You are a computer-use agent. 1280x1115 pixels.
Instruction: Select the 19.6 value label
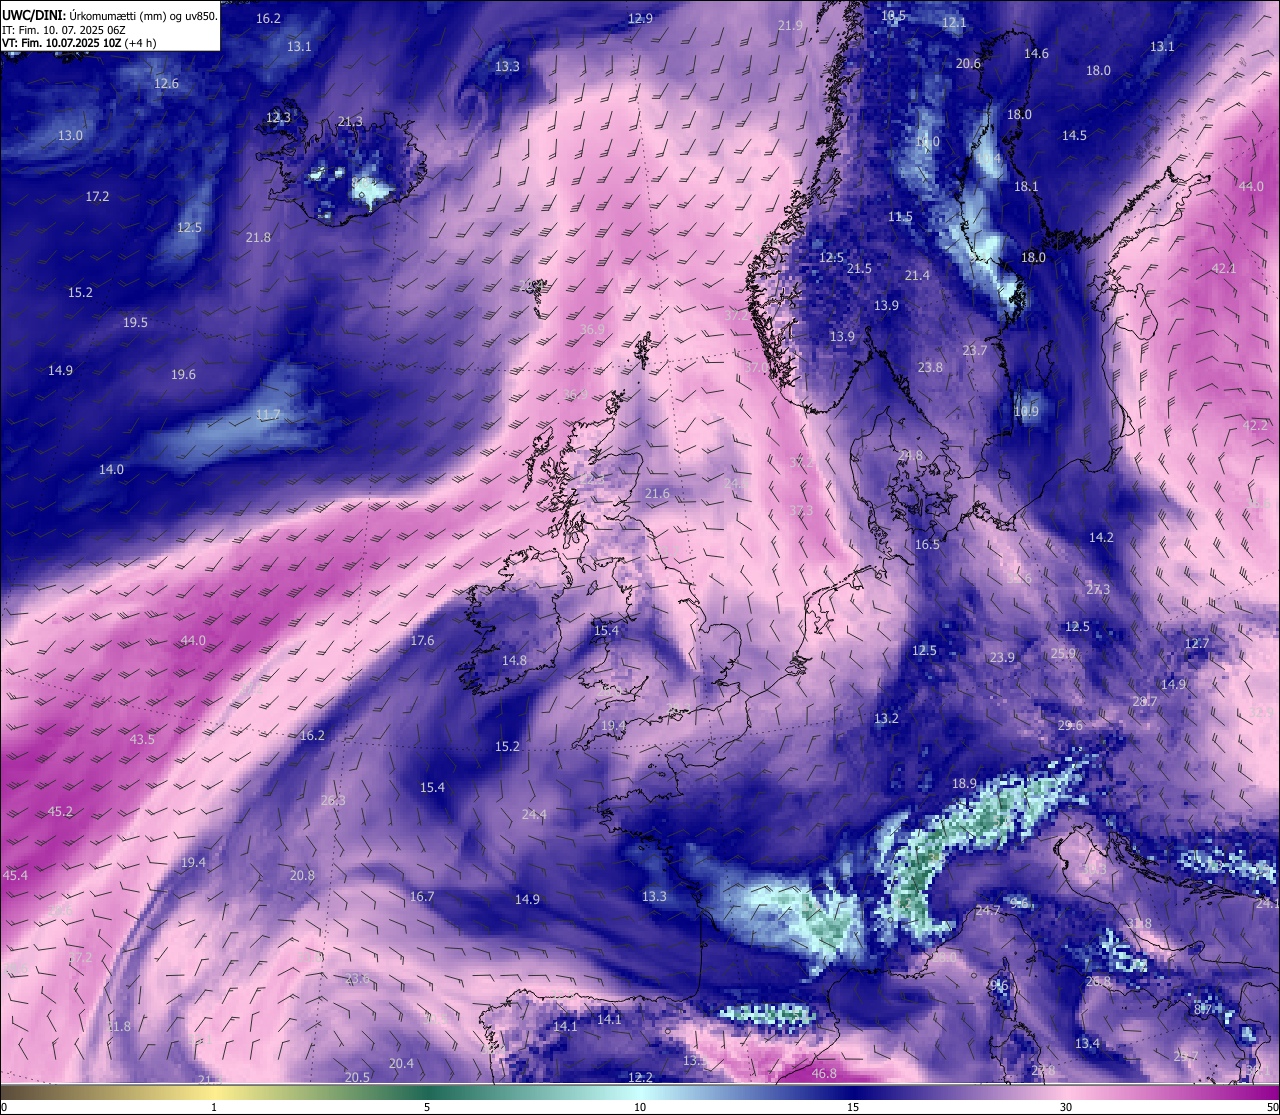pyautogui.click(x=183, y=374)
